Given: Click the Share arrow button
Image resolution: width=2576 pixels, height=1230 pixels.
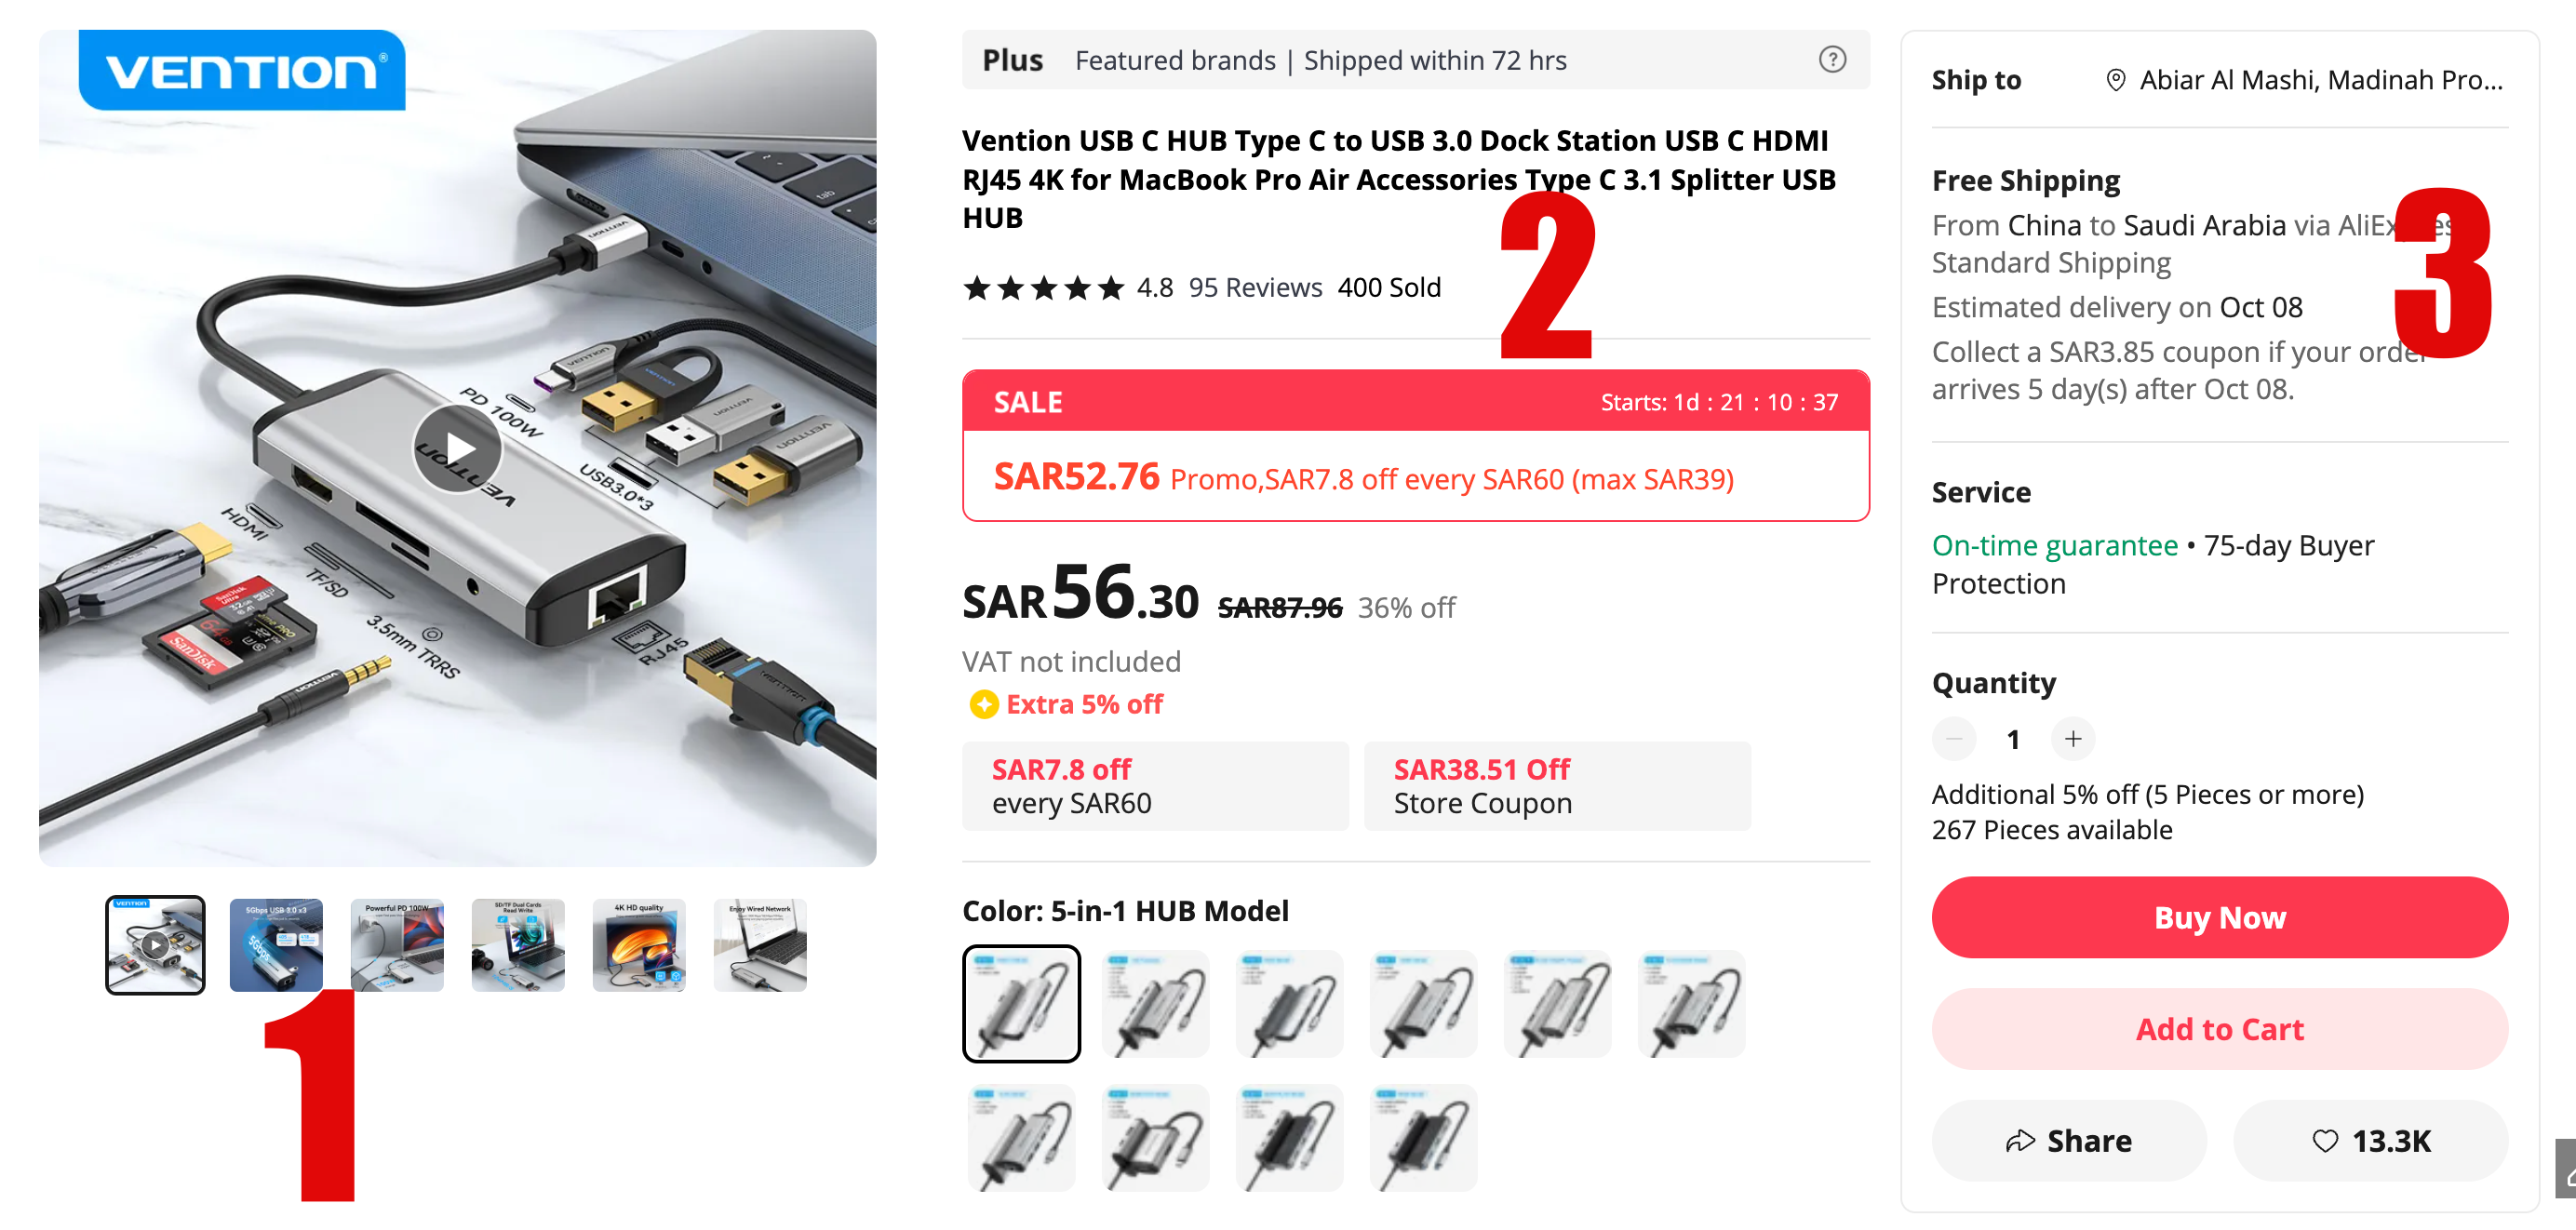Looking at the screenshot, I should [2068, 1141].
